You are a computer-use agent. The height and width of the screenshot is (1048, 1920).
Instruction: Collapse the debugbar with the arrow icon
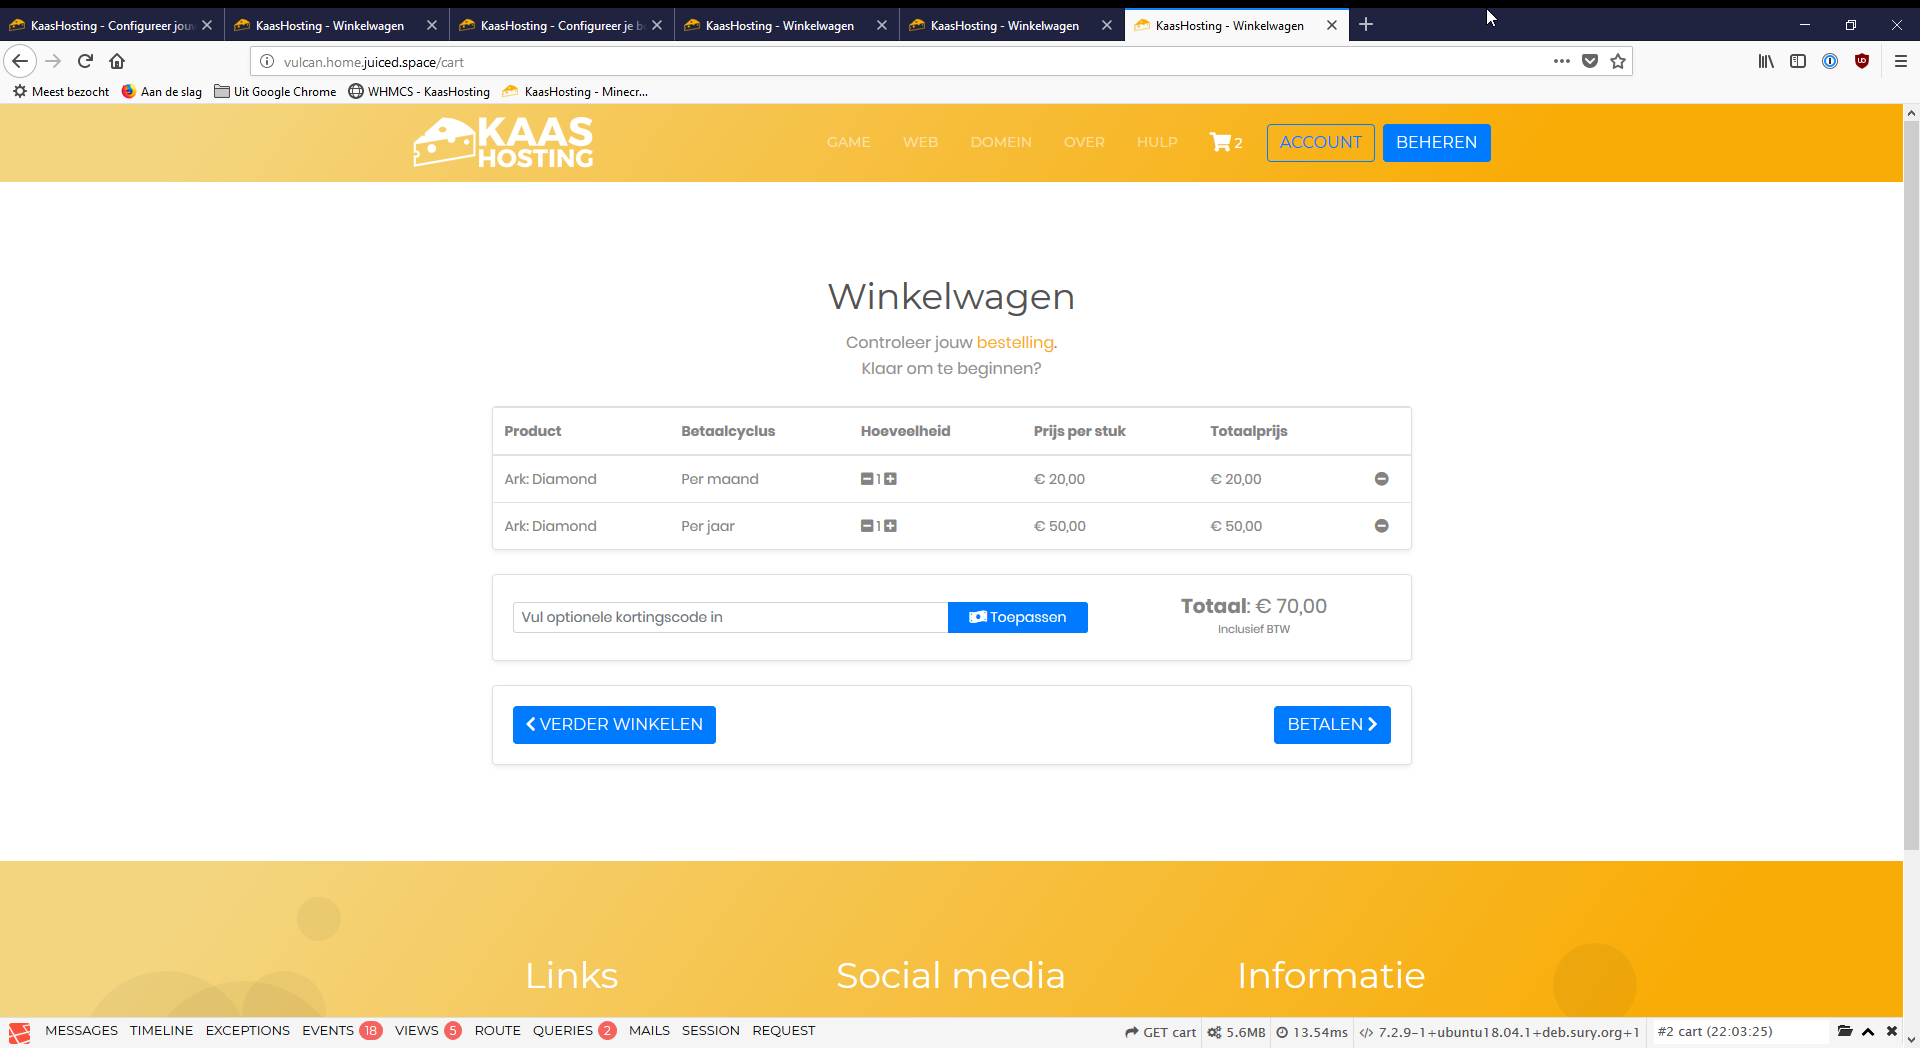tap(1868, 1031)
